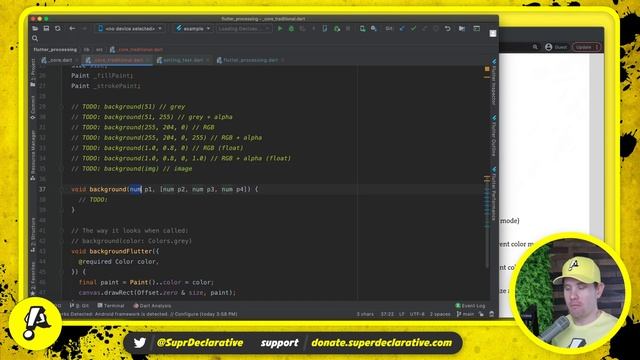Viewport: 640px width, 360px height.
Task: Open the Project tool window
Action: pos(33,72)
